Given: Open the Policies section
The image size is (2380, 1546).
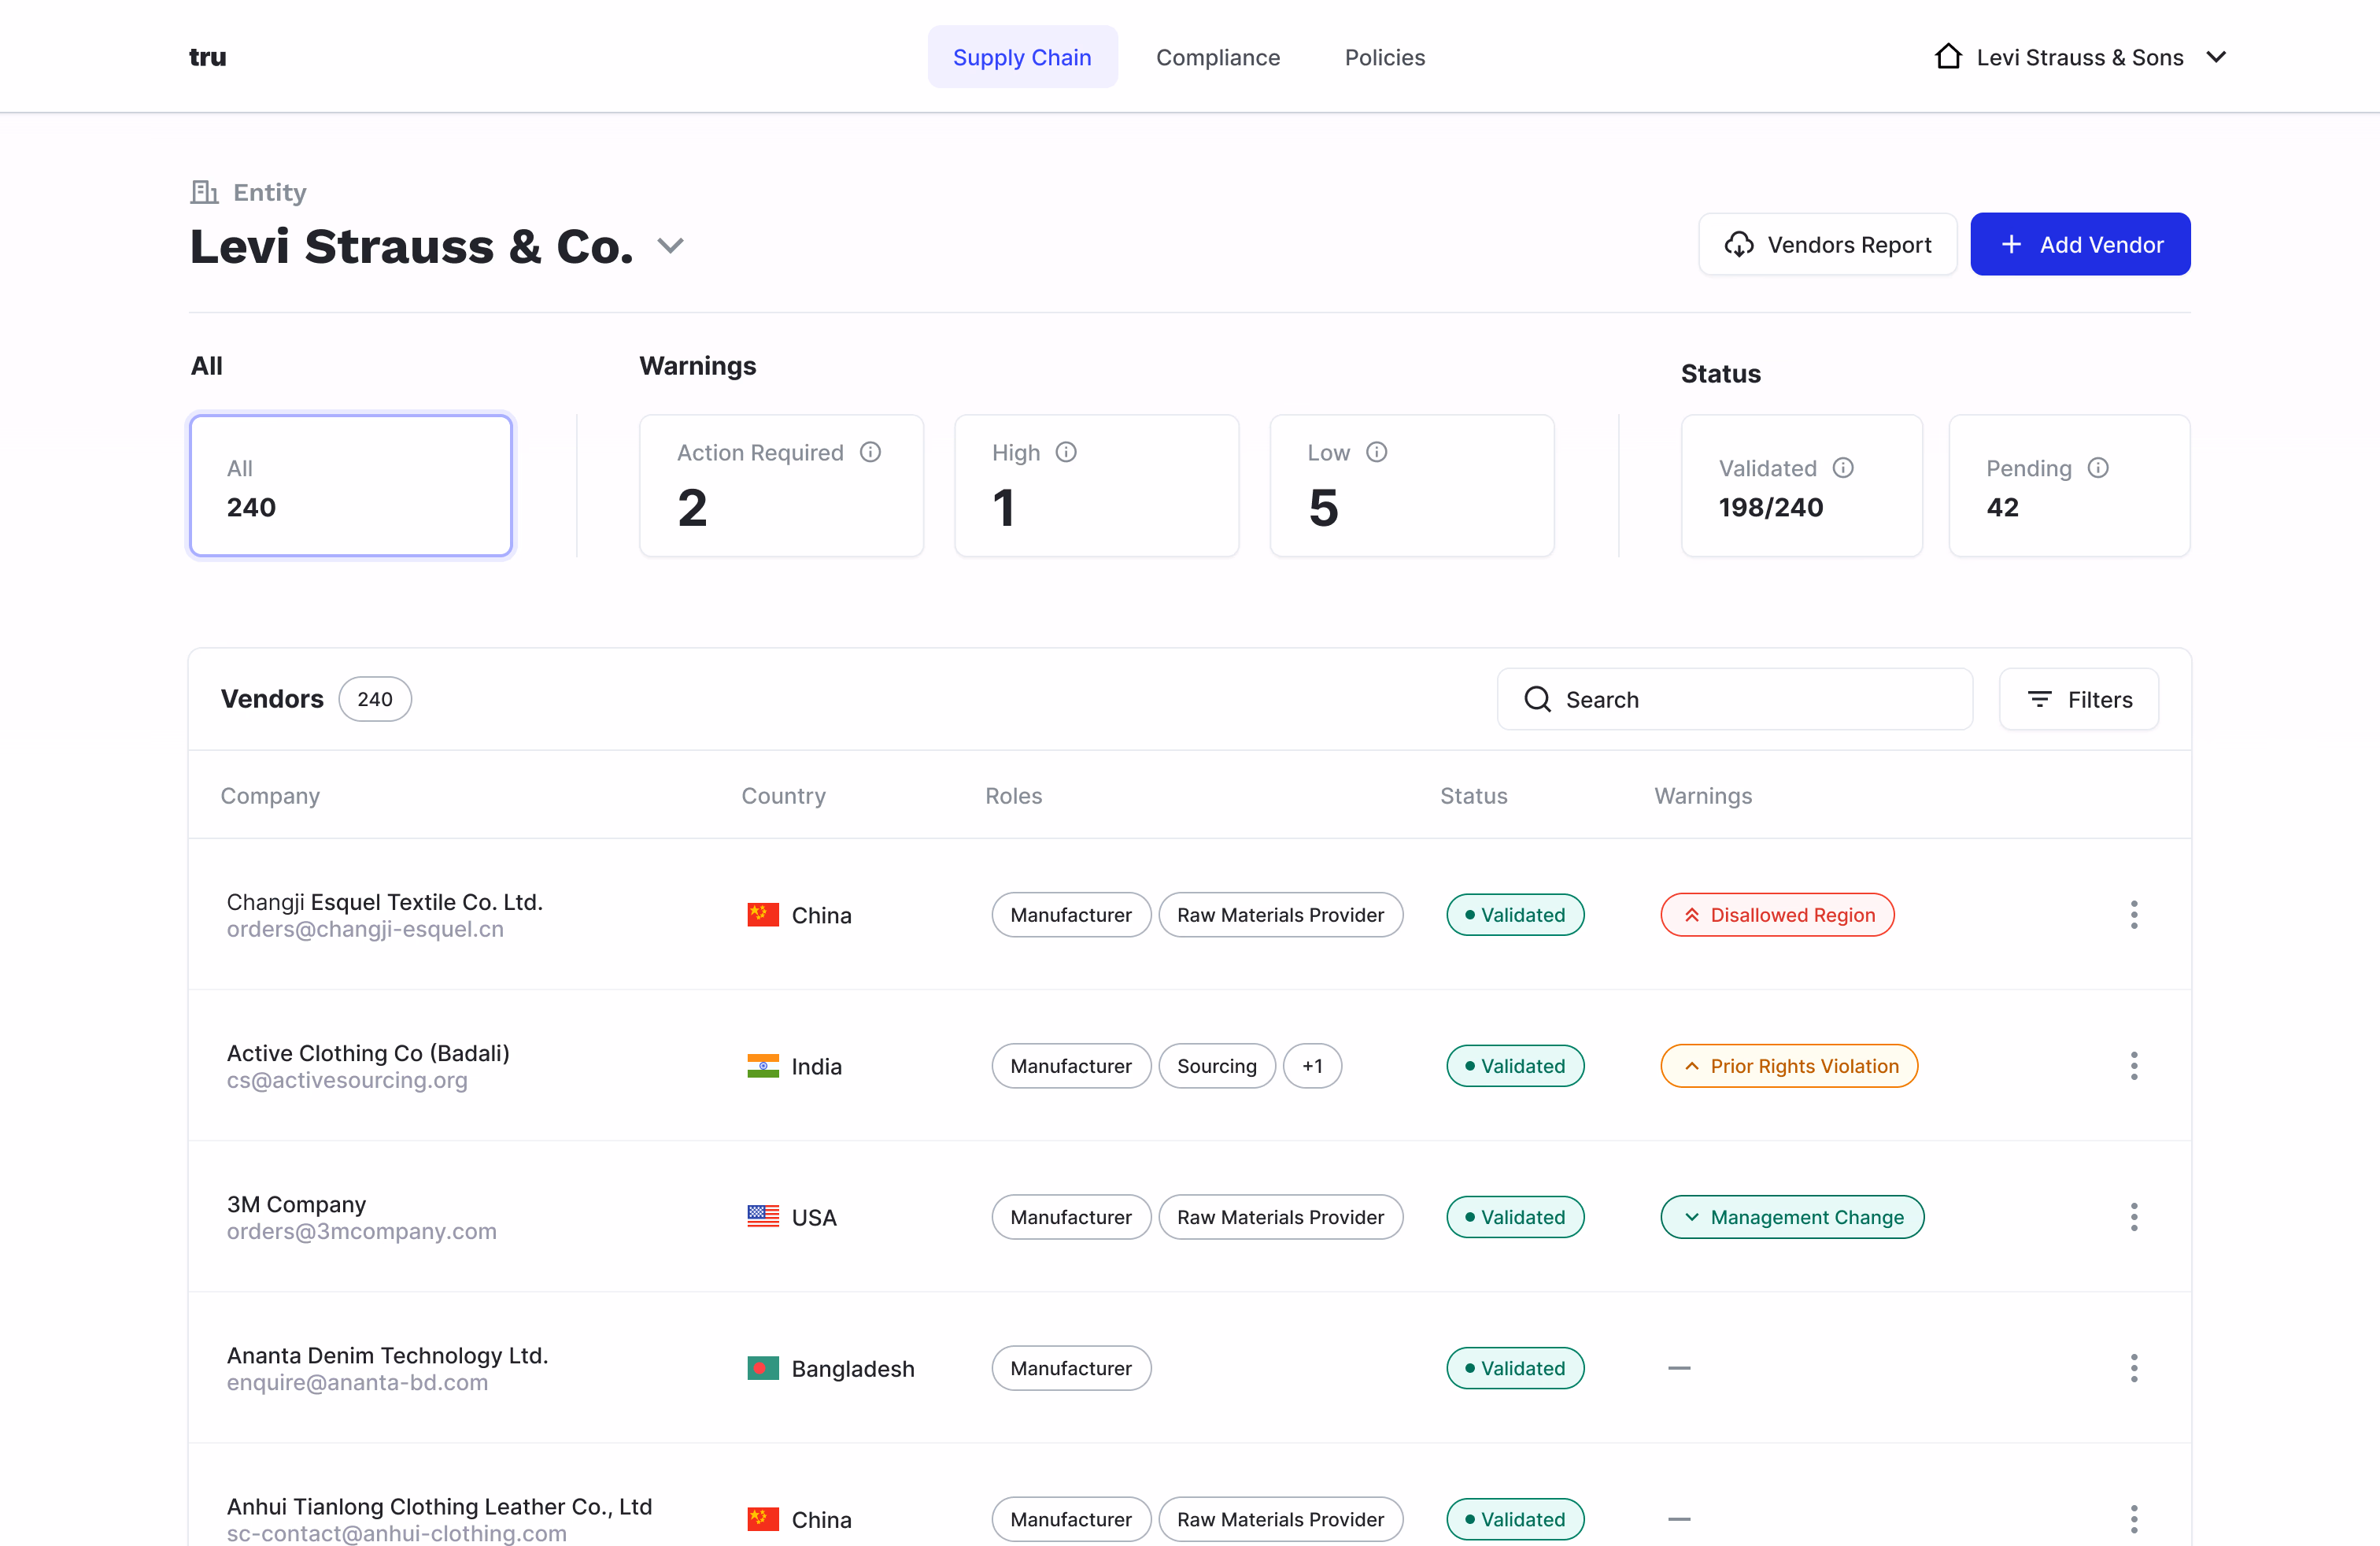Looking at the screenshot, I should [1384, 57].
